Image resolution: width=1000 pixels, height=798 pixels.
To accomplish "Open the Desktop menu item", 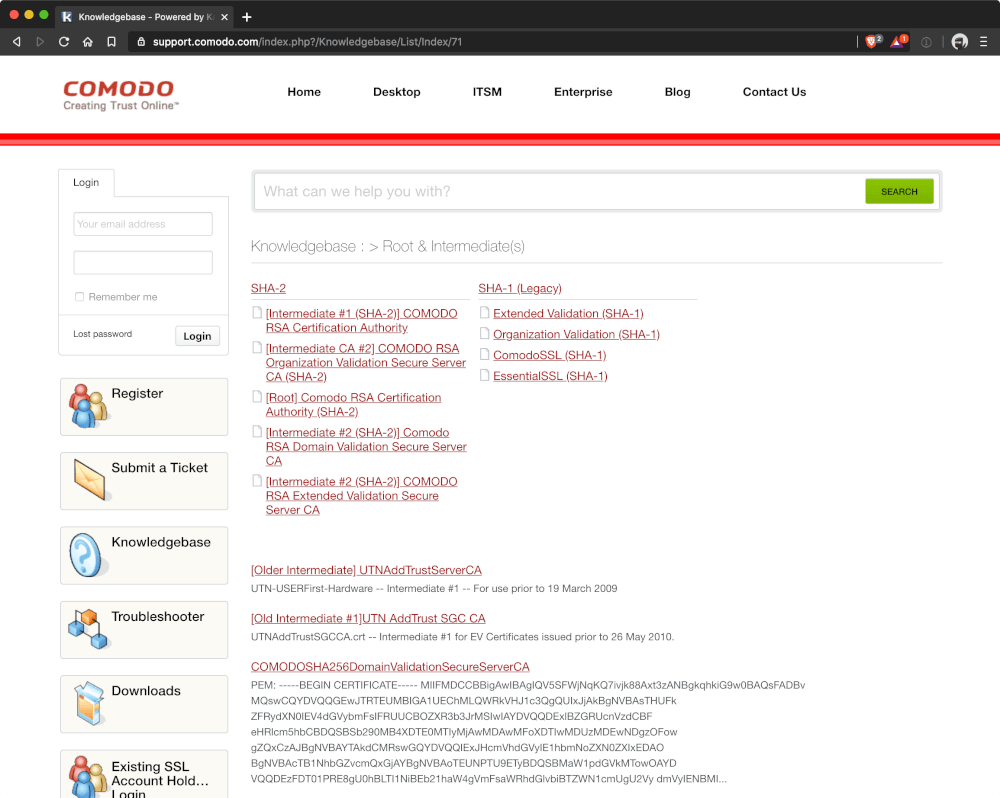I will point(397,92).
